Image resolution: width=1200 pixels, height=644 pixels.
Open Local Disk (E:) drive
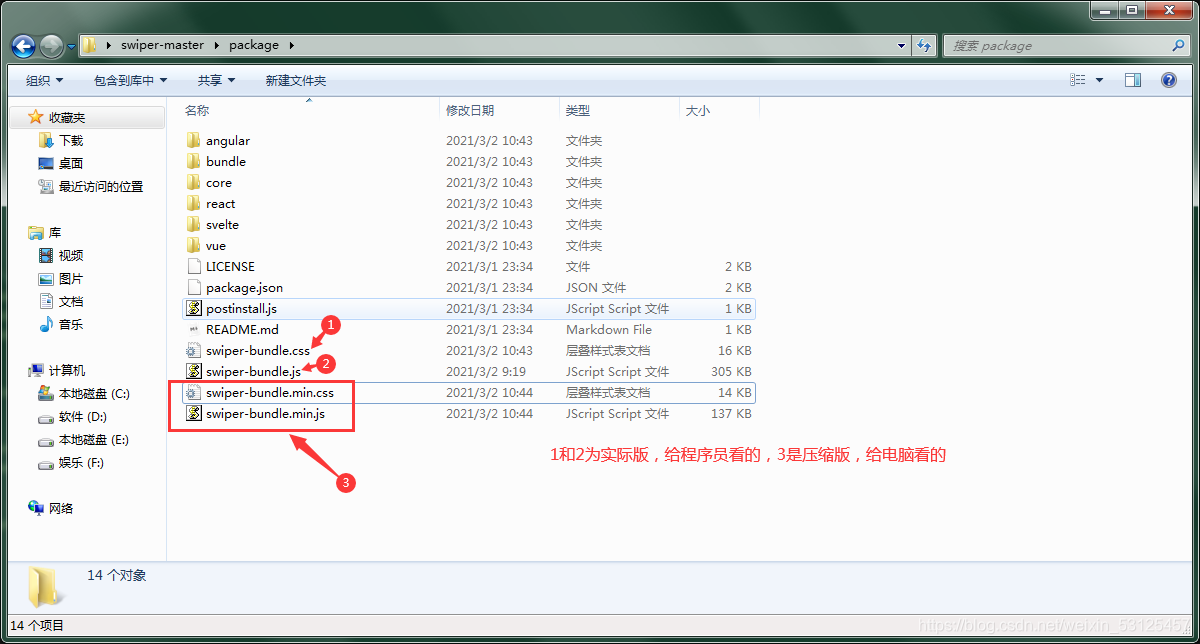pos(93,440)
